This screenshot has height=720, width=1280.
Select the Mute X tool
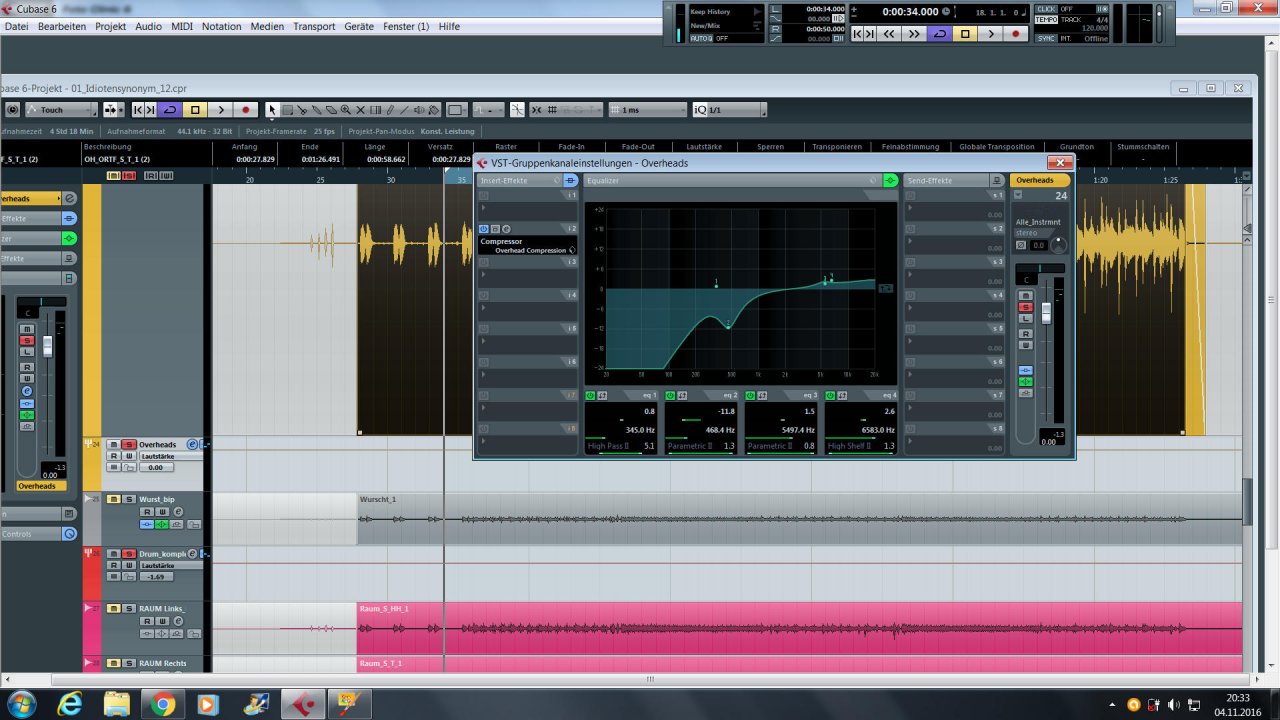[360, 110]
